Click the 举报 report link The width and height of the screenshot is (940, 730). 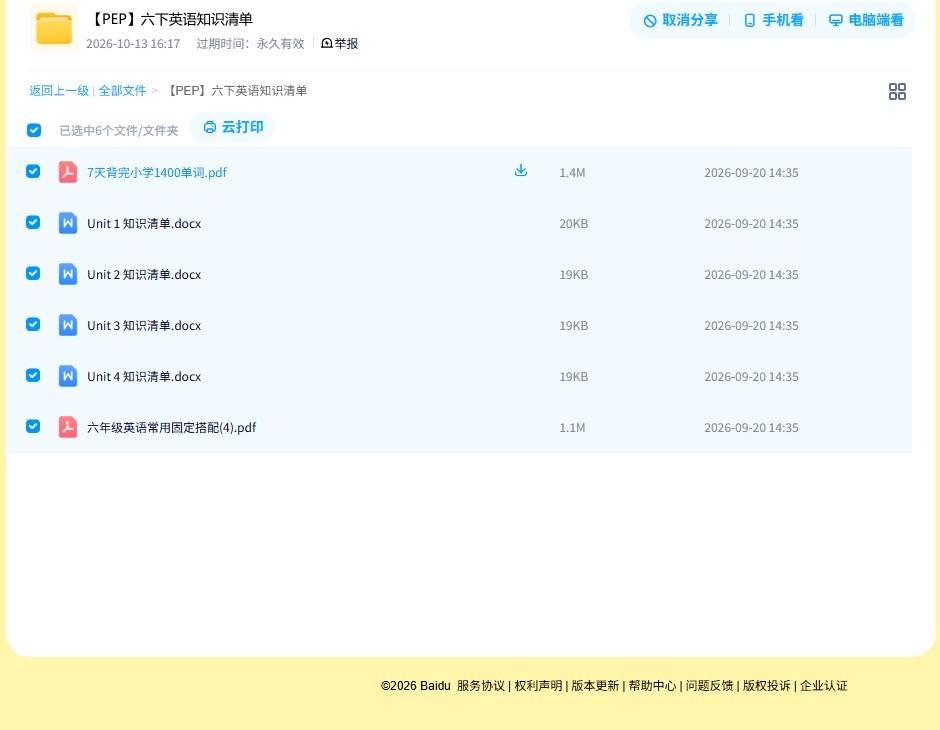(x=339, y=43)
